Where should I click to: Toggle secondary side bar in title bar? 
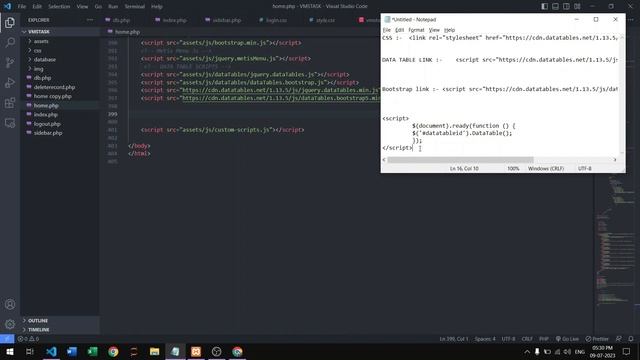pos(566,6)
